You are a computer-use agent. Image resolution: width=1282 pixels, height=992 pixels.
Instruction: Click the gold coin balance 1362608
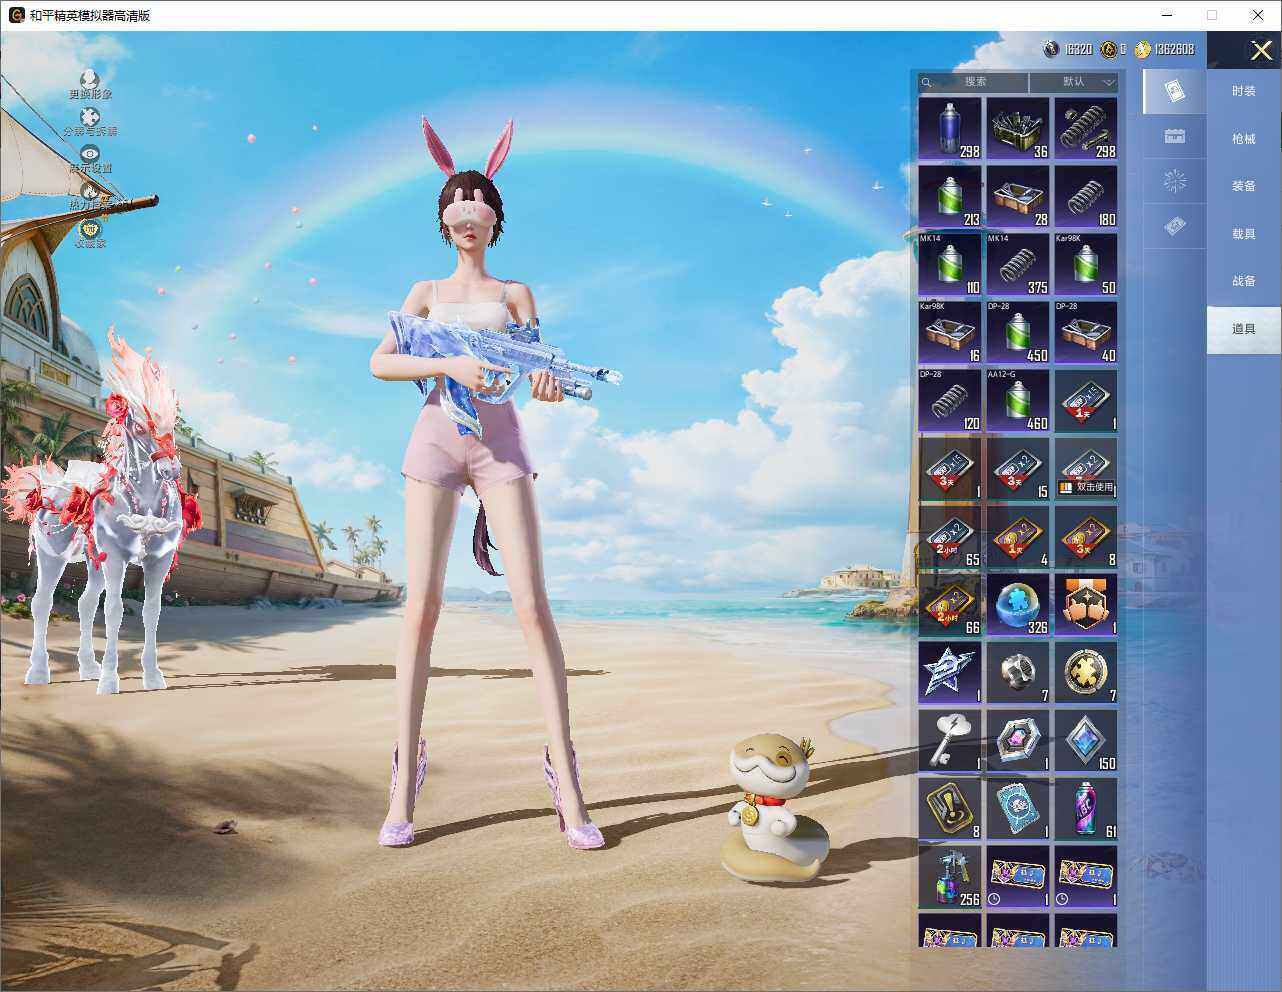click(1164, 49)
